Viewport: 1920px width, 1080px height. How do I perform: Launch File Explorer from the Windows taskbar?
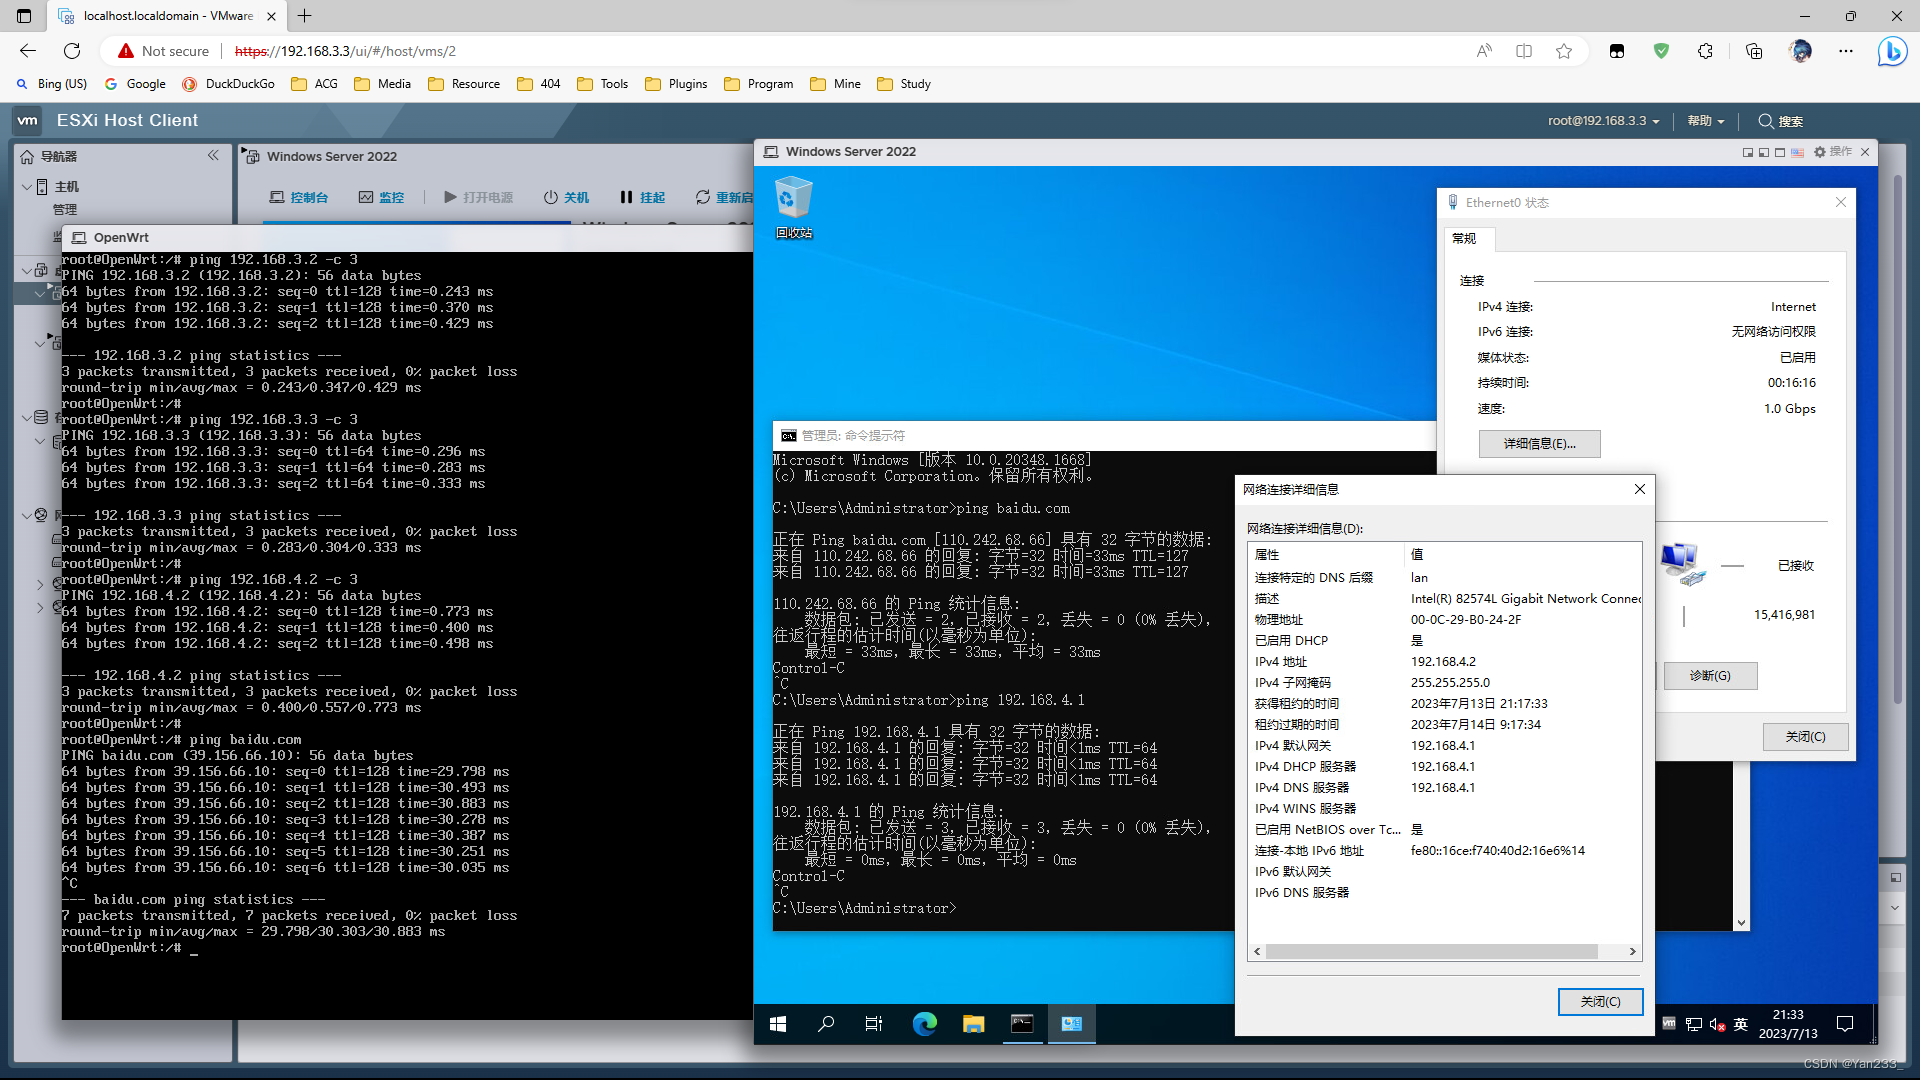click(972, 1024)
